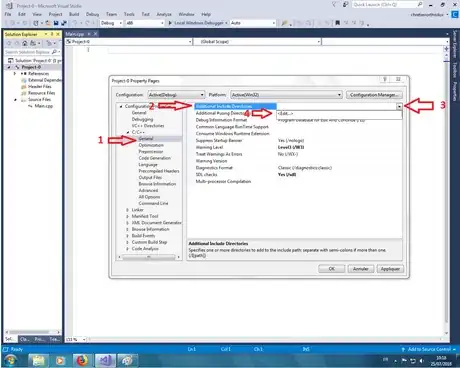Open Firefox from the Windows taskbar

click(x=82, y=361)
